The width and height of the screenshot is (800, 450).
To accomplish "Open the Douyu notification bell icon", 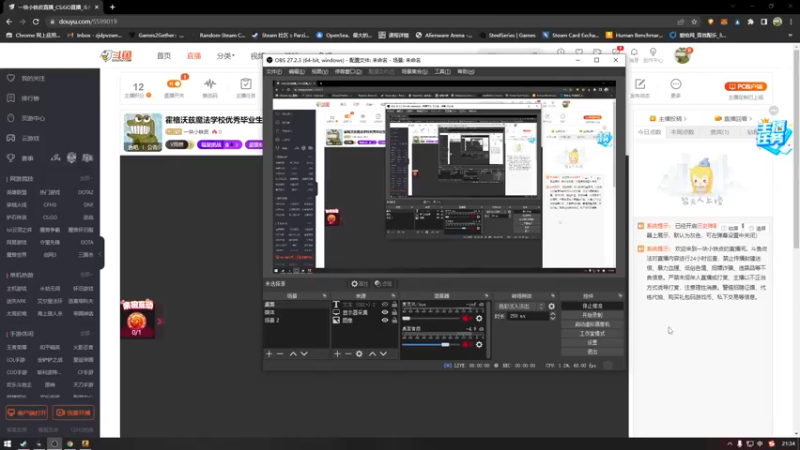I will [634, 52].
